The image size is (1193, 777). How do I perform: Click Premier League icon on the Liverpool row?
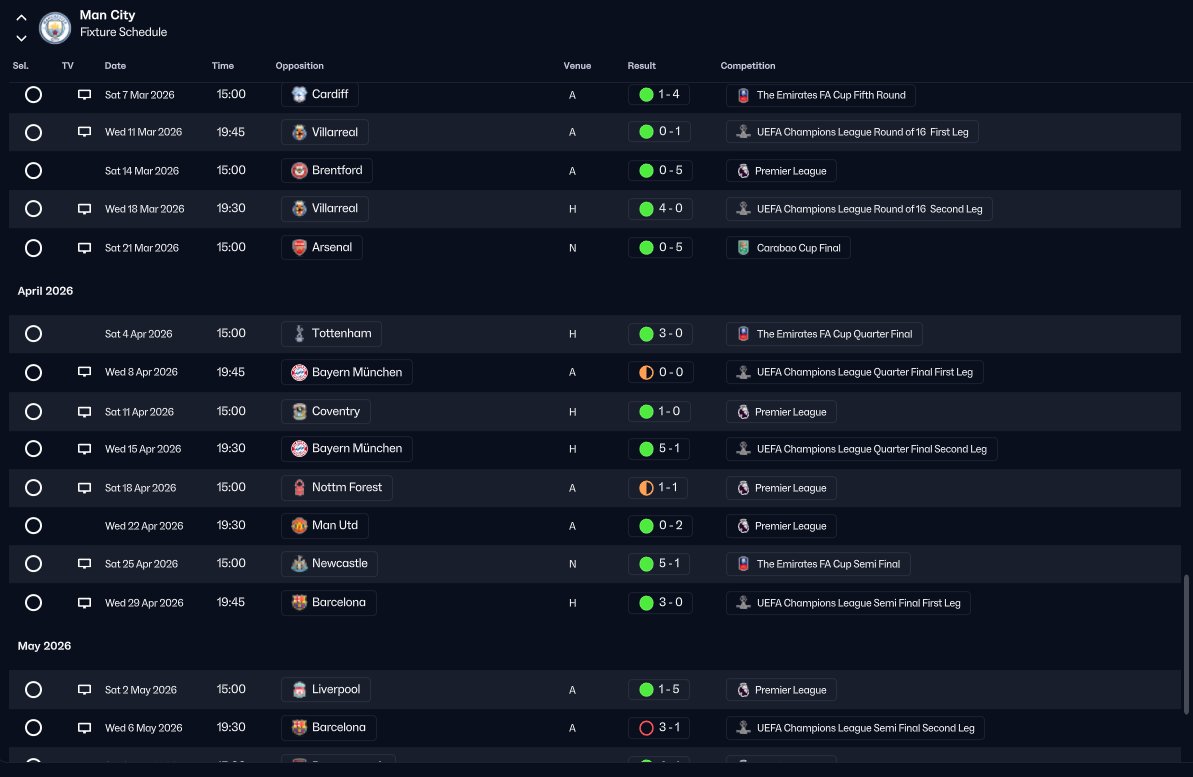(743, 689)
